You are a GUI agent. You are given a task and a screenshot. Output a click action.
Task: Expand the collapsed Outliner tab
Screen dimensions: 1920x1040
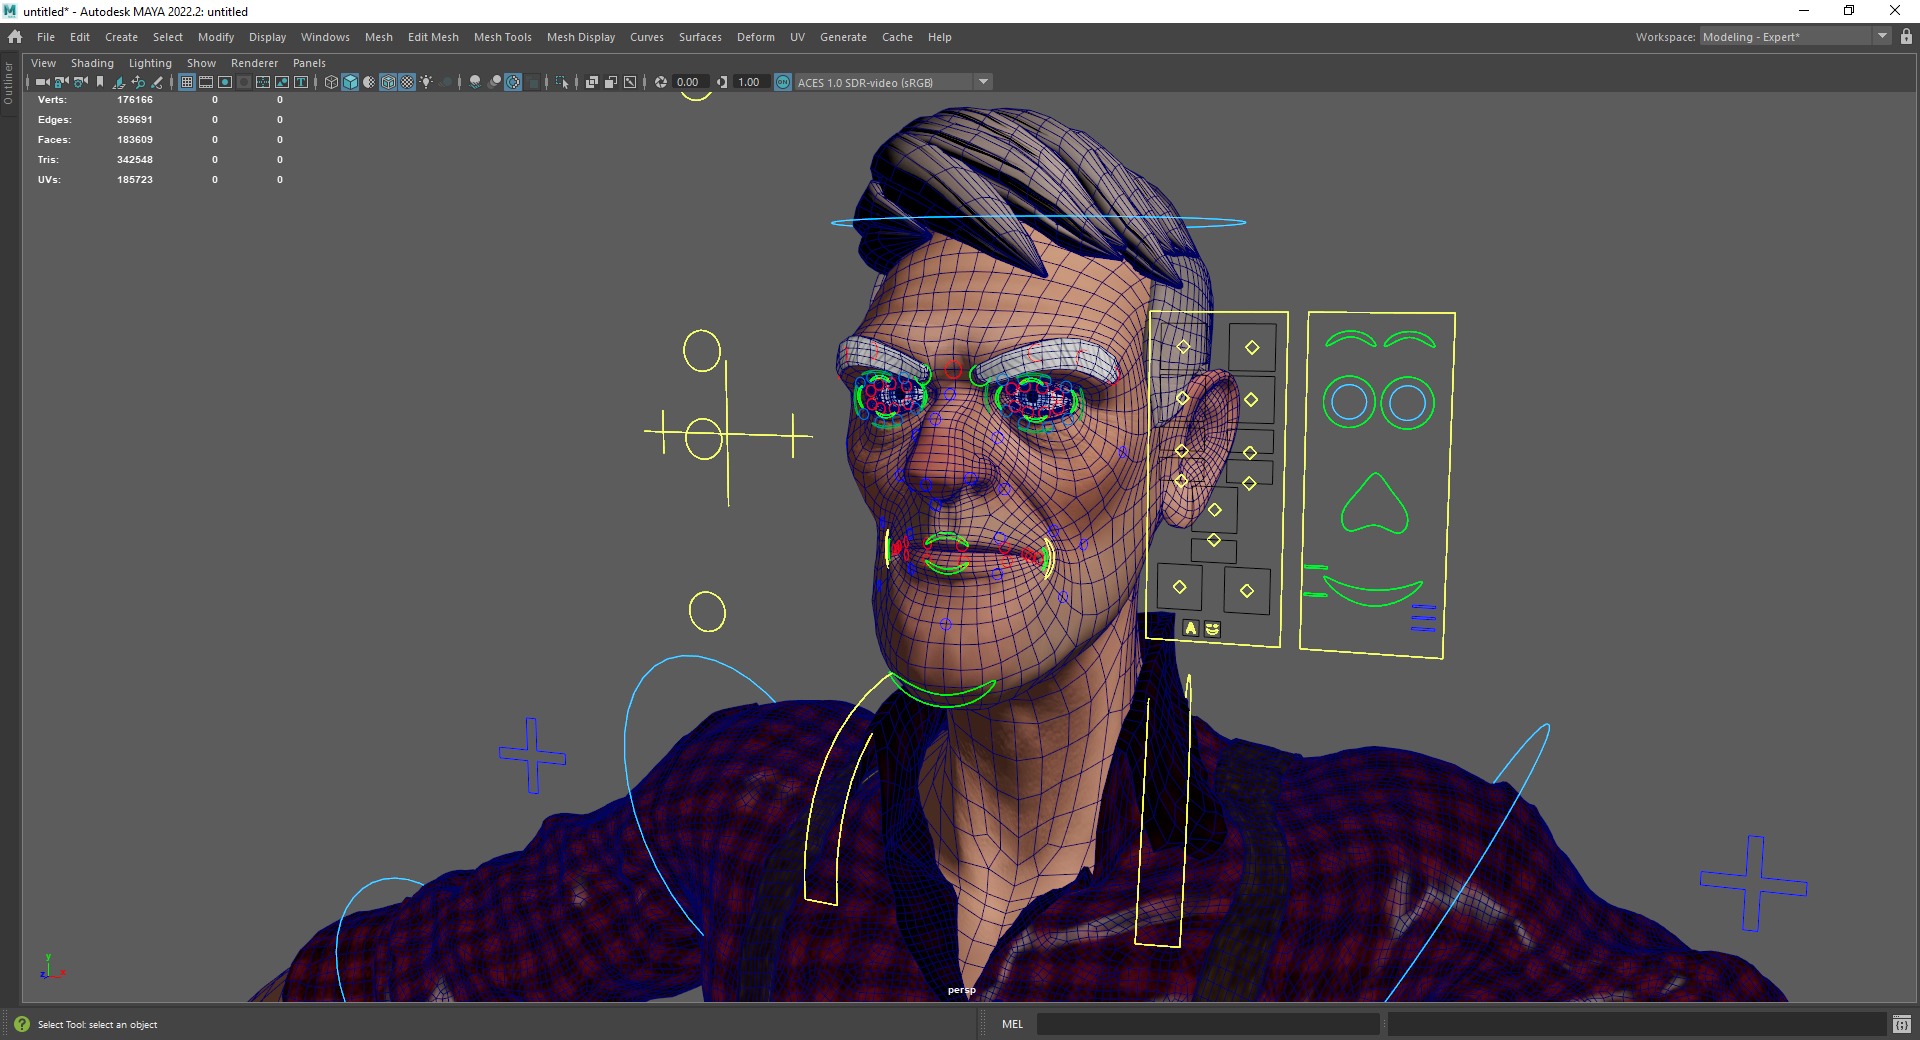[8, 82]
